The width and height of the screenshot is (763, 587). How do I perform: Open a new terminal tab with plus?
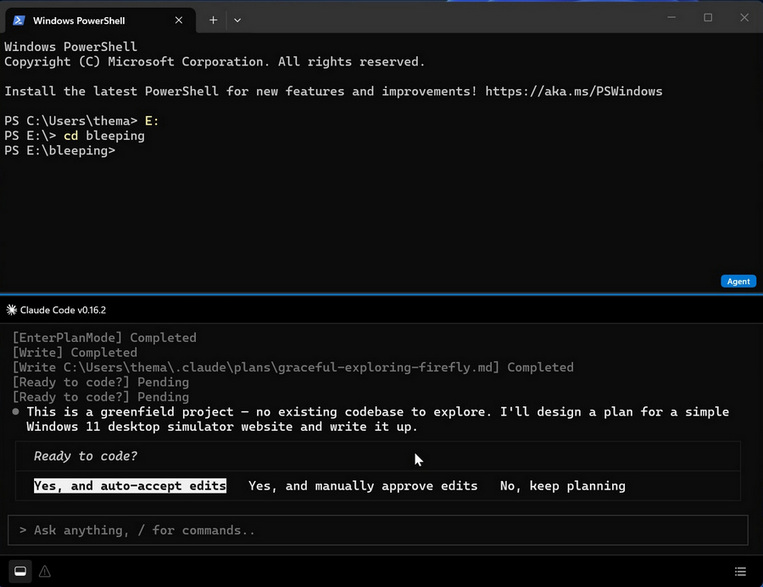pos(213,20)
